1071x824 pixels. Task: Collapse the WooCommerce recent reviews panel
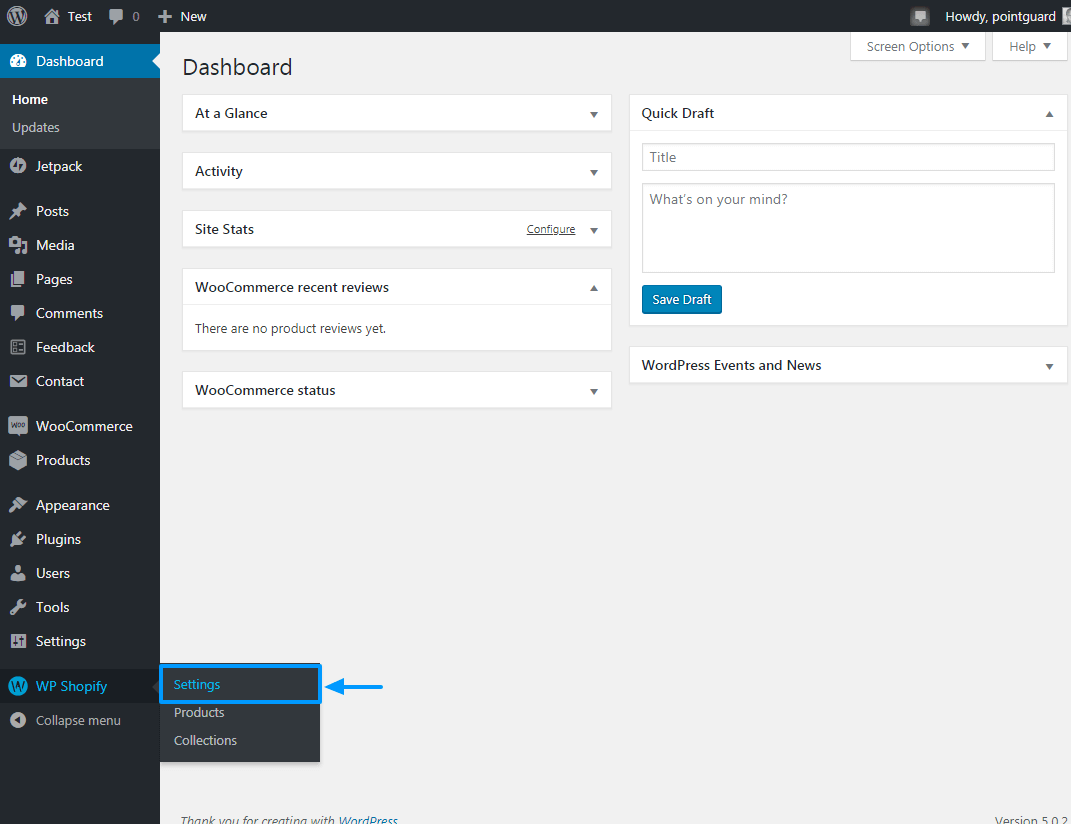point(594,288)
